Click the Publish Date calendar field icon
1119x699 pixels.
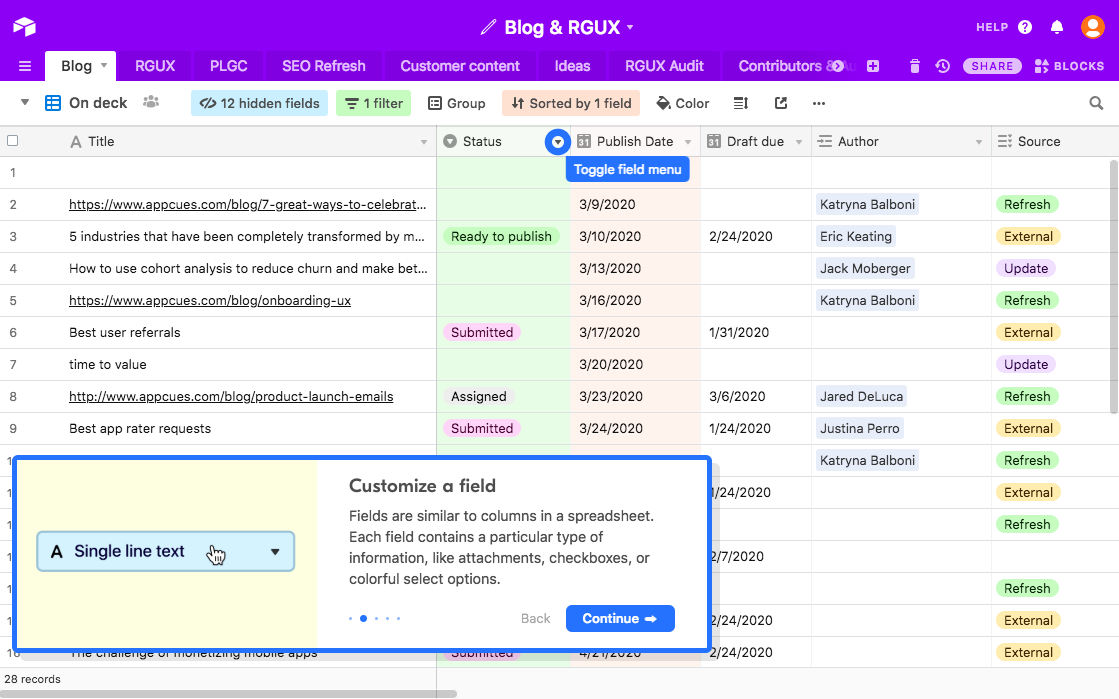click(584, 141)
